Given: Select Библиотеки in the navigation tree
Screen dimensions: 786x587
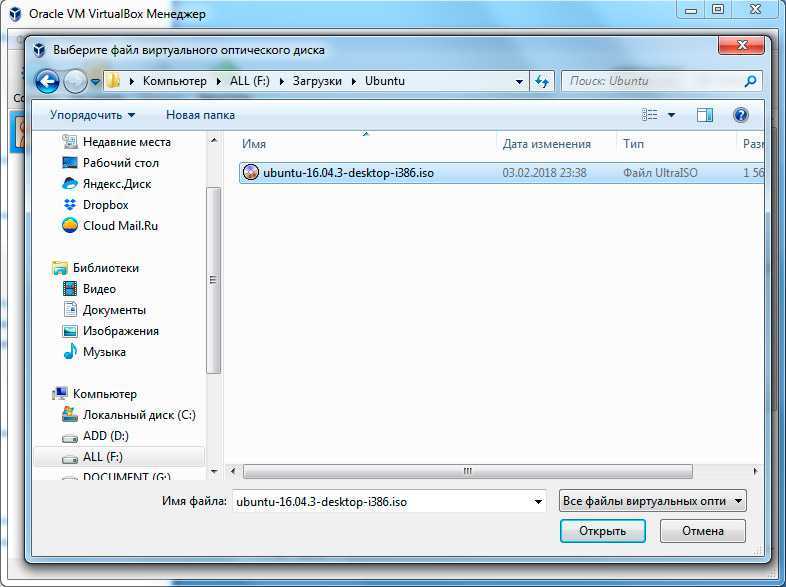Looking at the screenshot, I should (x=105, y=268).
